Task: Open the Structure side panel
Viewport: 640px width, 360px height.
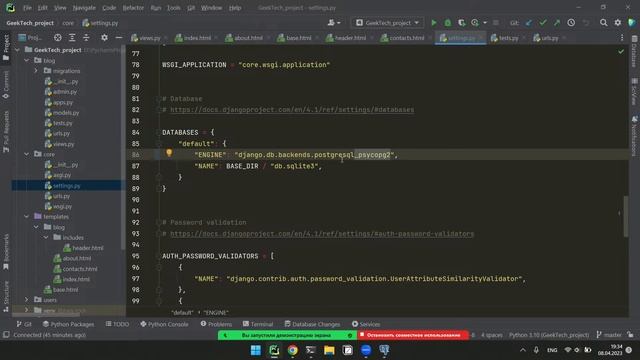Action: click(x=6, y=296)
